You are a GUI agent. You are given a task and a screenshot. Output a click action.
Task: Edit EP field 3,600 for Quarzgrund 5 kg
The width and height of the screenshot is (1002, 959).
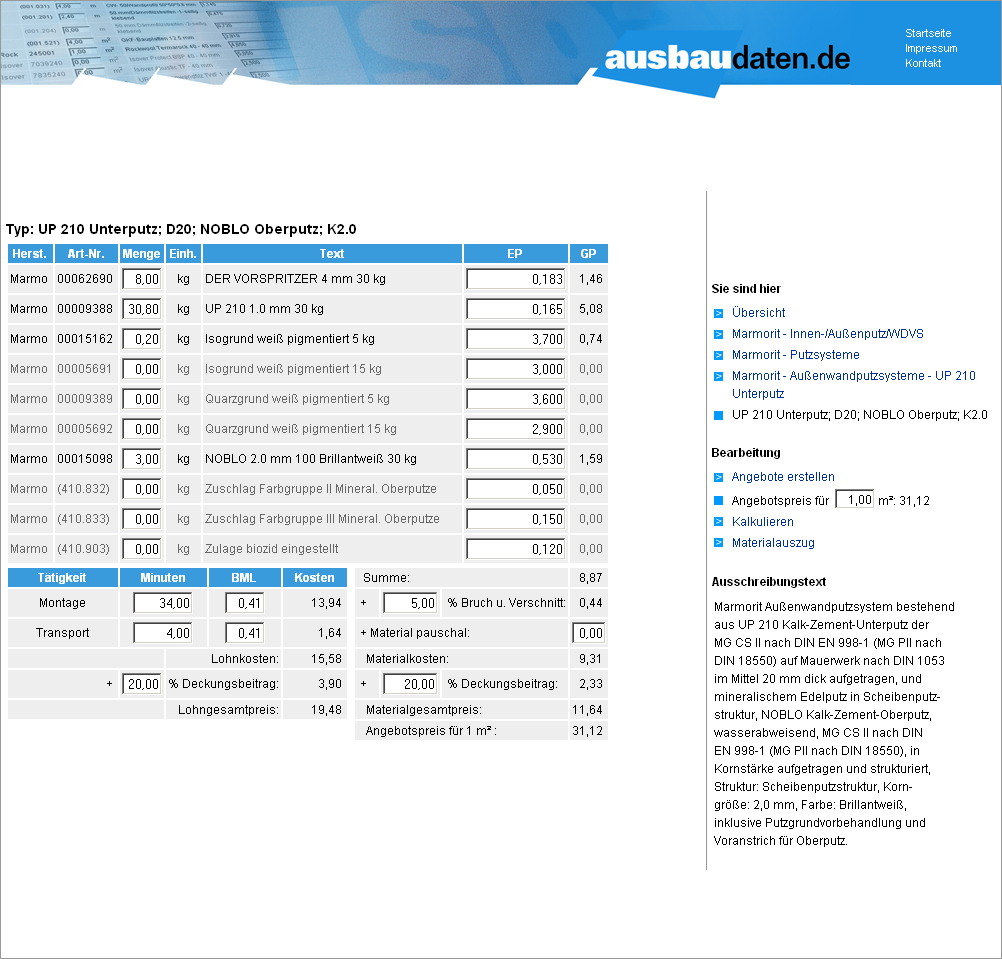pyautogui.click(x=516, y=399)
